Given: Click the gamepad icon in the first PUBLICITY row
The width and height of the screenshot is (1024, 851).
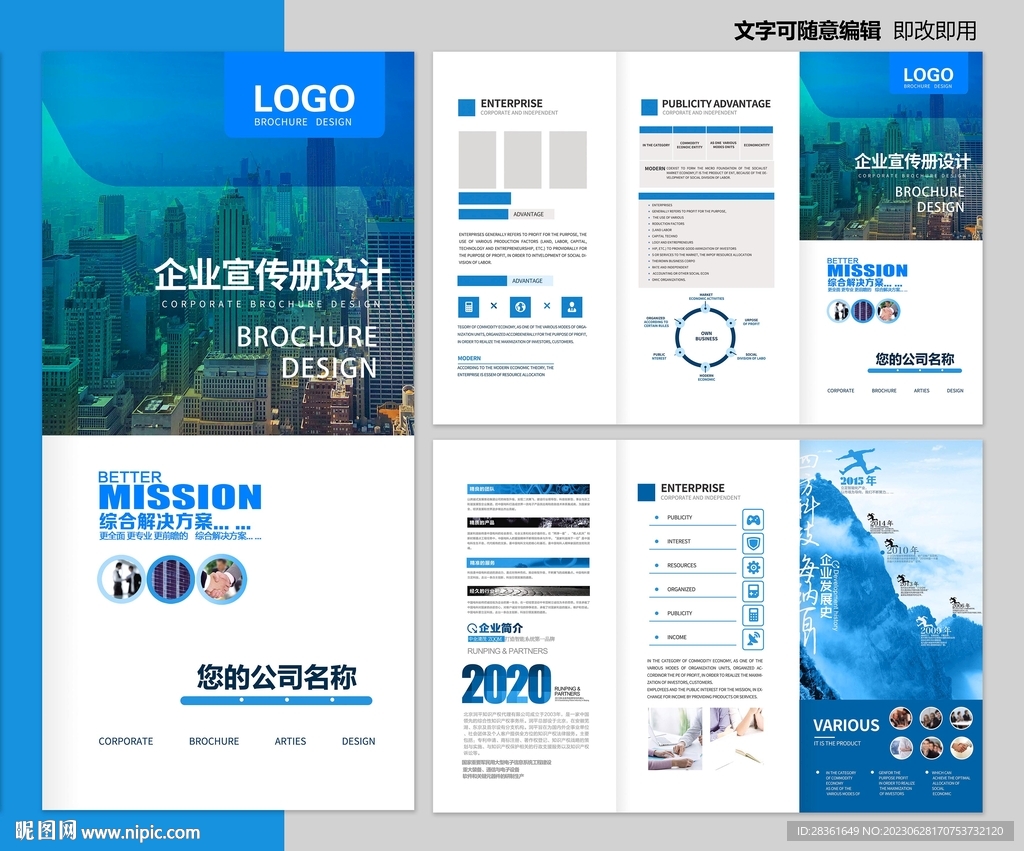Looking at the screenshot, I should pos(753,519).
